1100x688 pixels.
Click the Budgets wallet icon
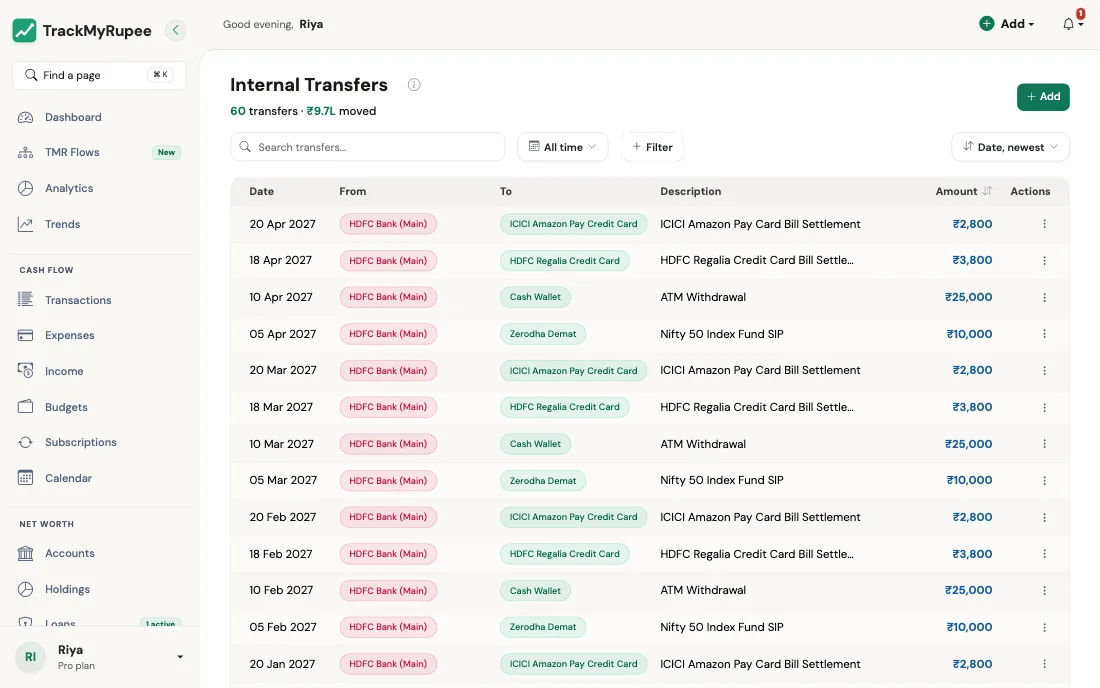tap(25, 407)
